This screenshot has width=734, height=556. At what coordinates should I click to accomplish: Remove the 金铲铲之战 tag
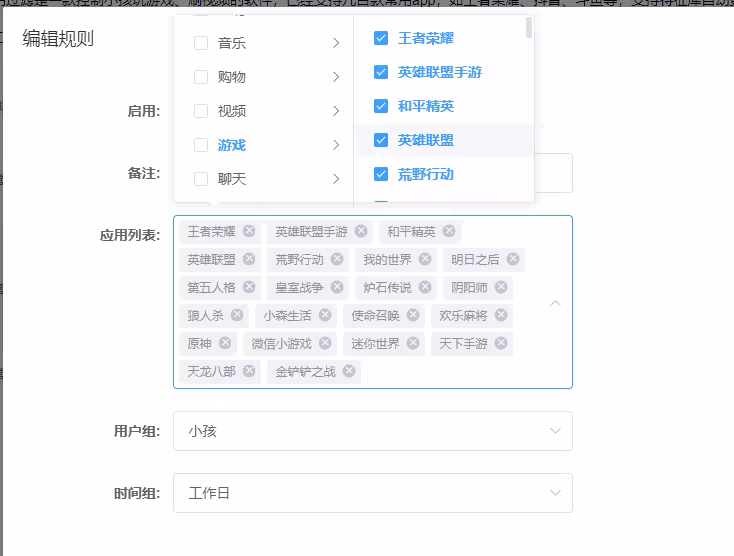349,371
